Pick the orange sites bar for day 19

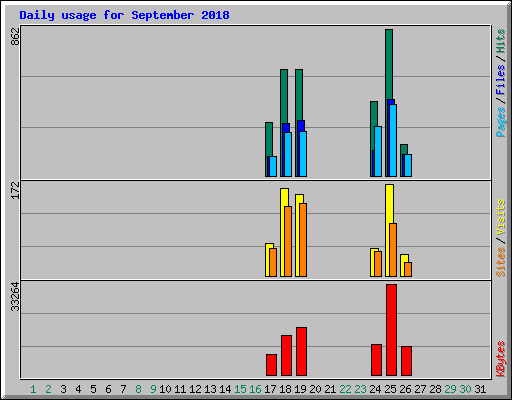tap(303, 240)
